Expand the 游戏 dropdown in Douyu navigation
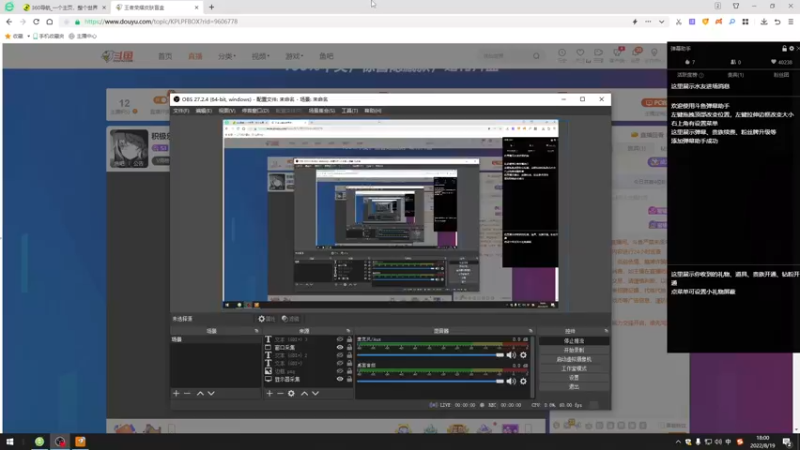Image resolution: width=800 pixels, height=450 pixels. pos(294,56)
